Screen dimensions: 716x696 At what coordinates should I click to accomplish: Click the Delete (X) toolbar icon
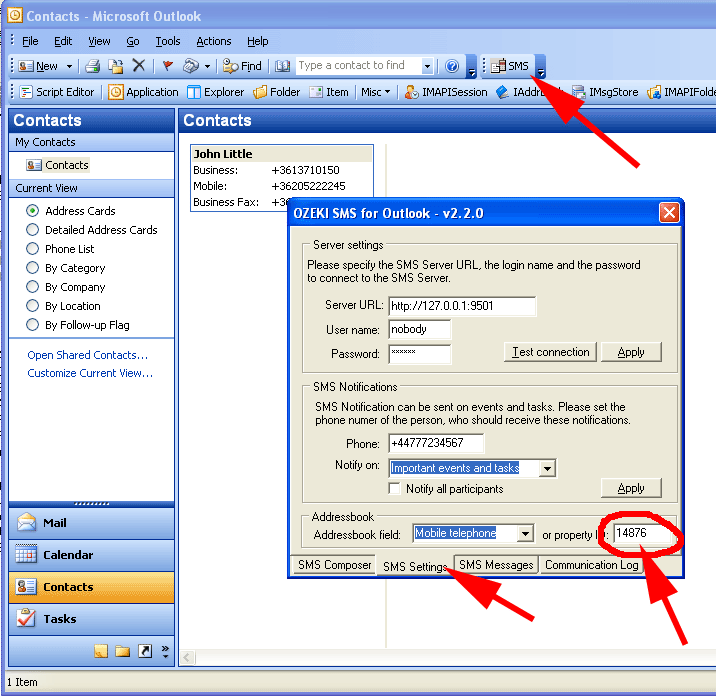click(138, 66)
